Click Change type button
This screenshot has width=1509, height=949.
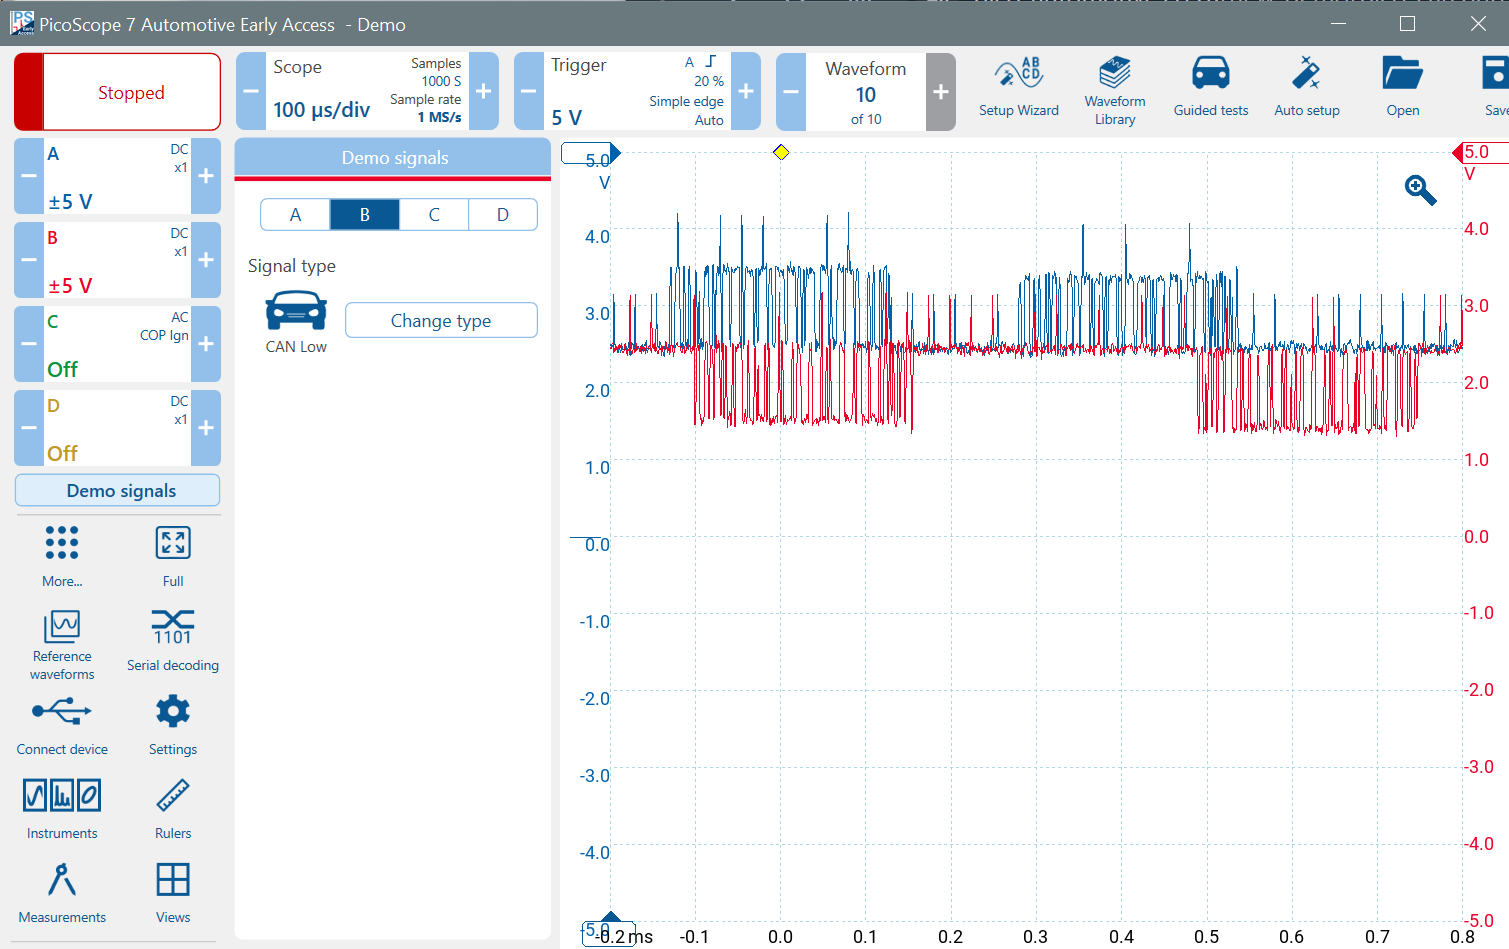click(441, 321)
